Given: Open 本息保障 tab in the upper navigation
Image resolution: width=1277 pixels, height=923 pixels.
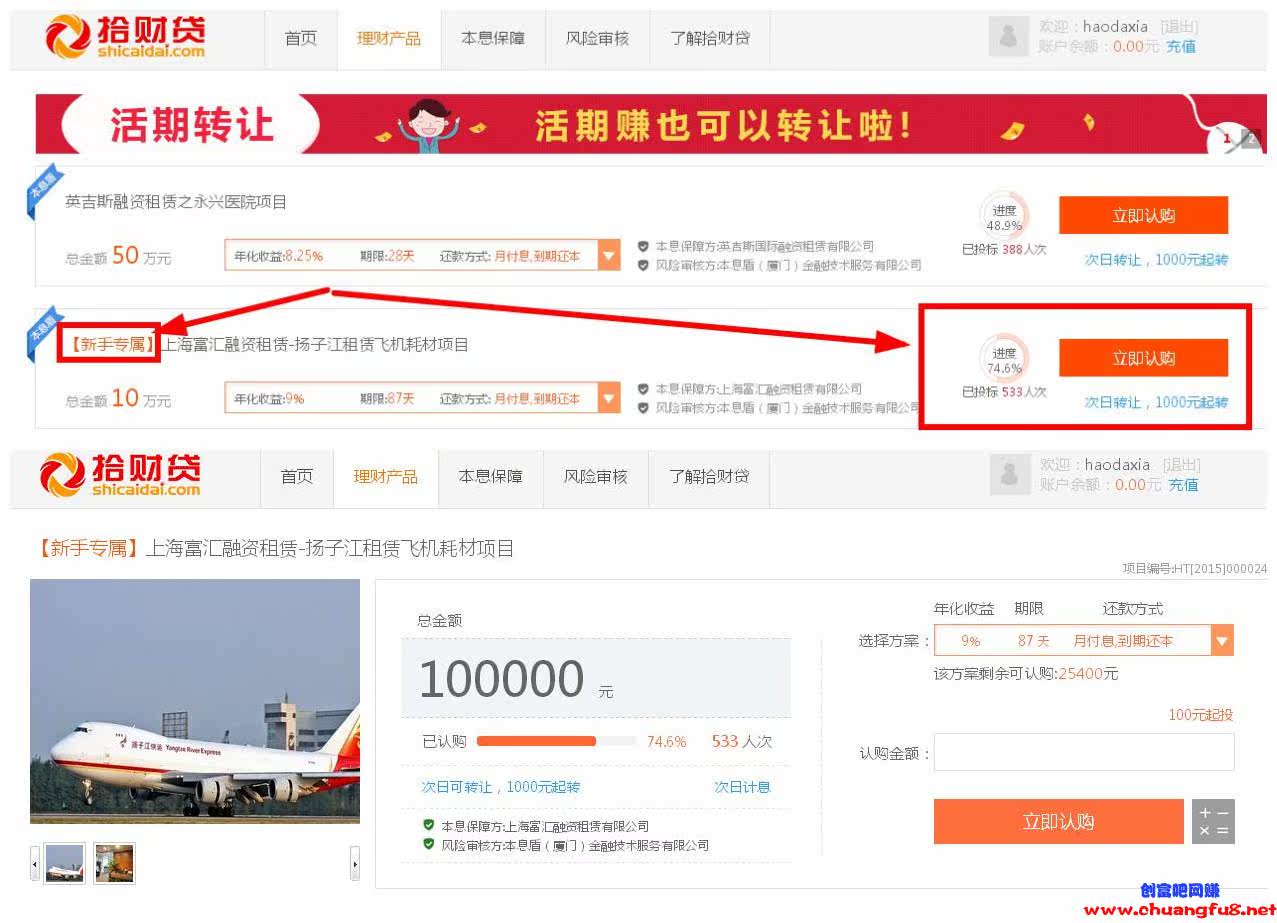Looking at the screenshot, I should pyautogui.click(x=493, y=38).
